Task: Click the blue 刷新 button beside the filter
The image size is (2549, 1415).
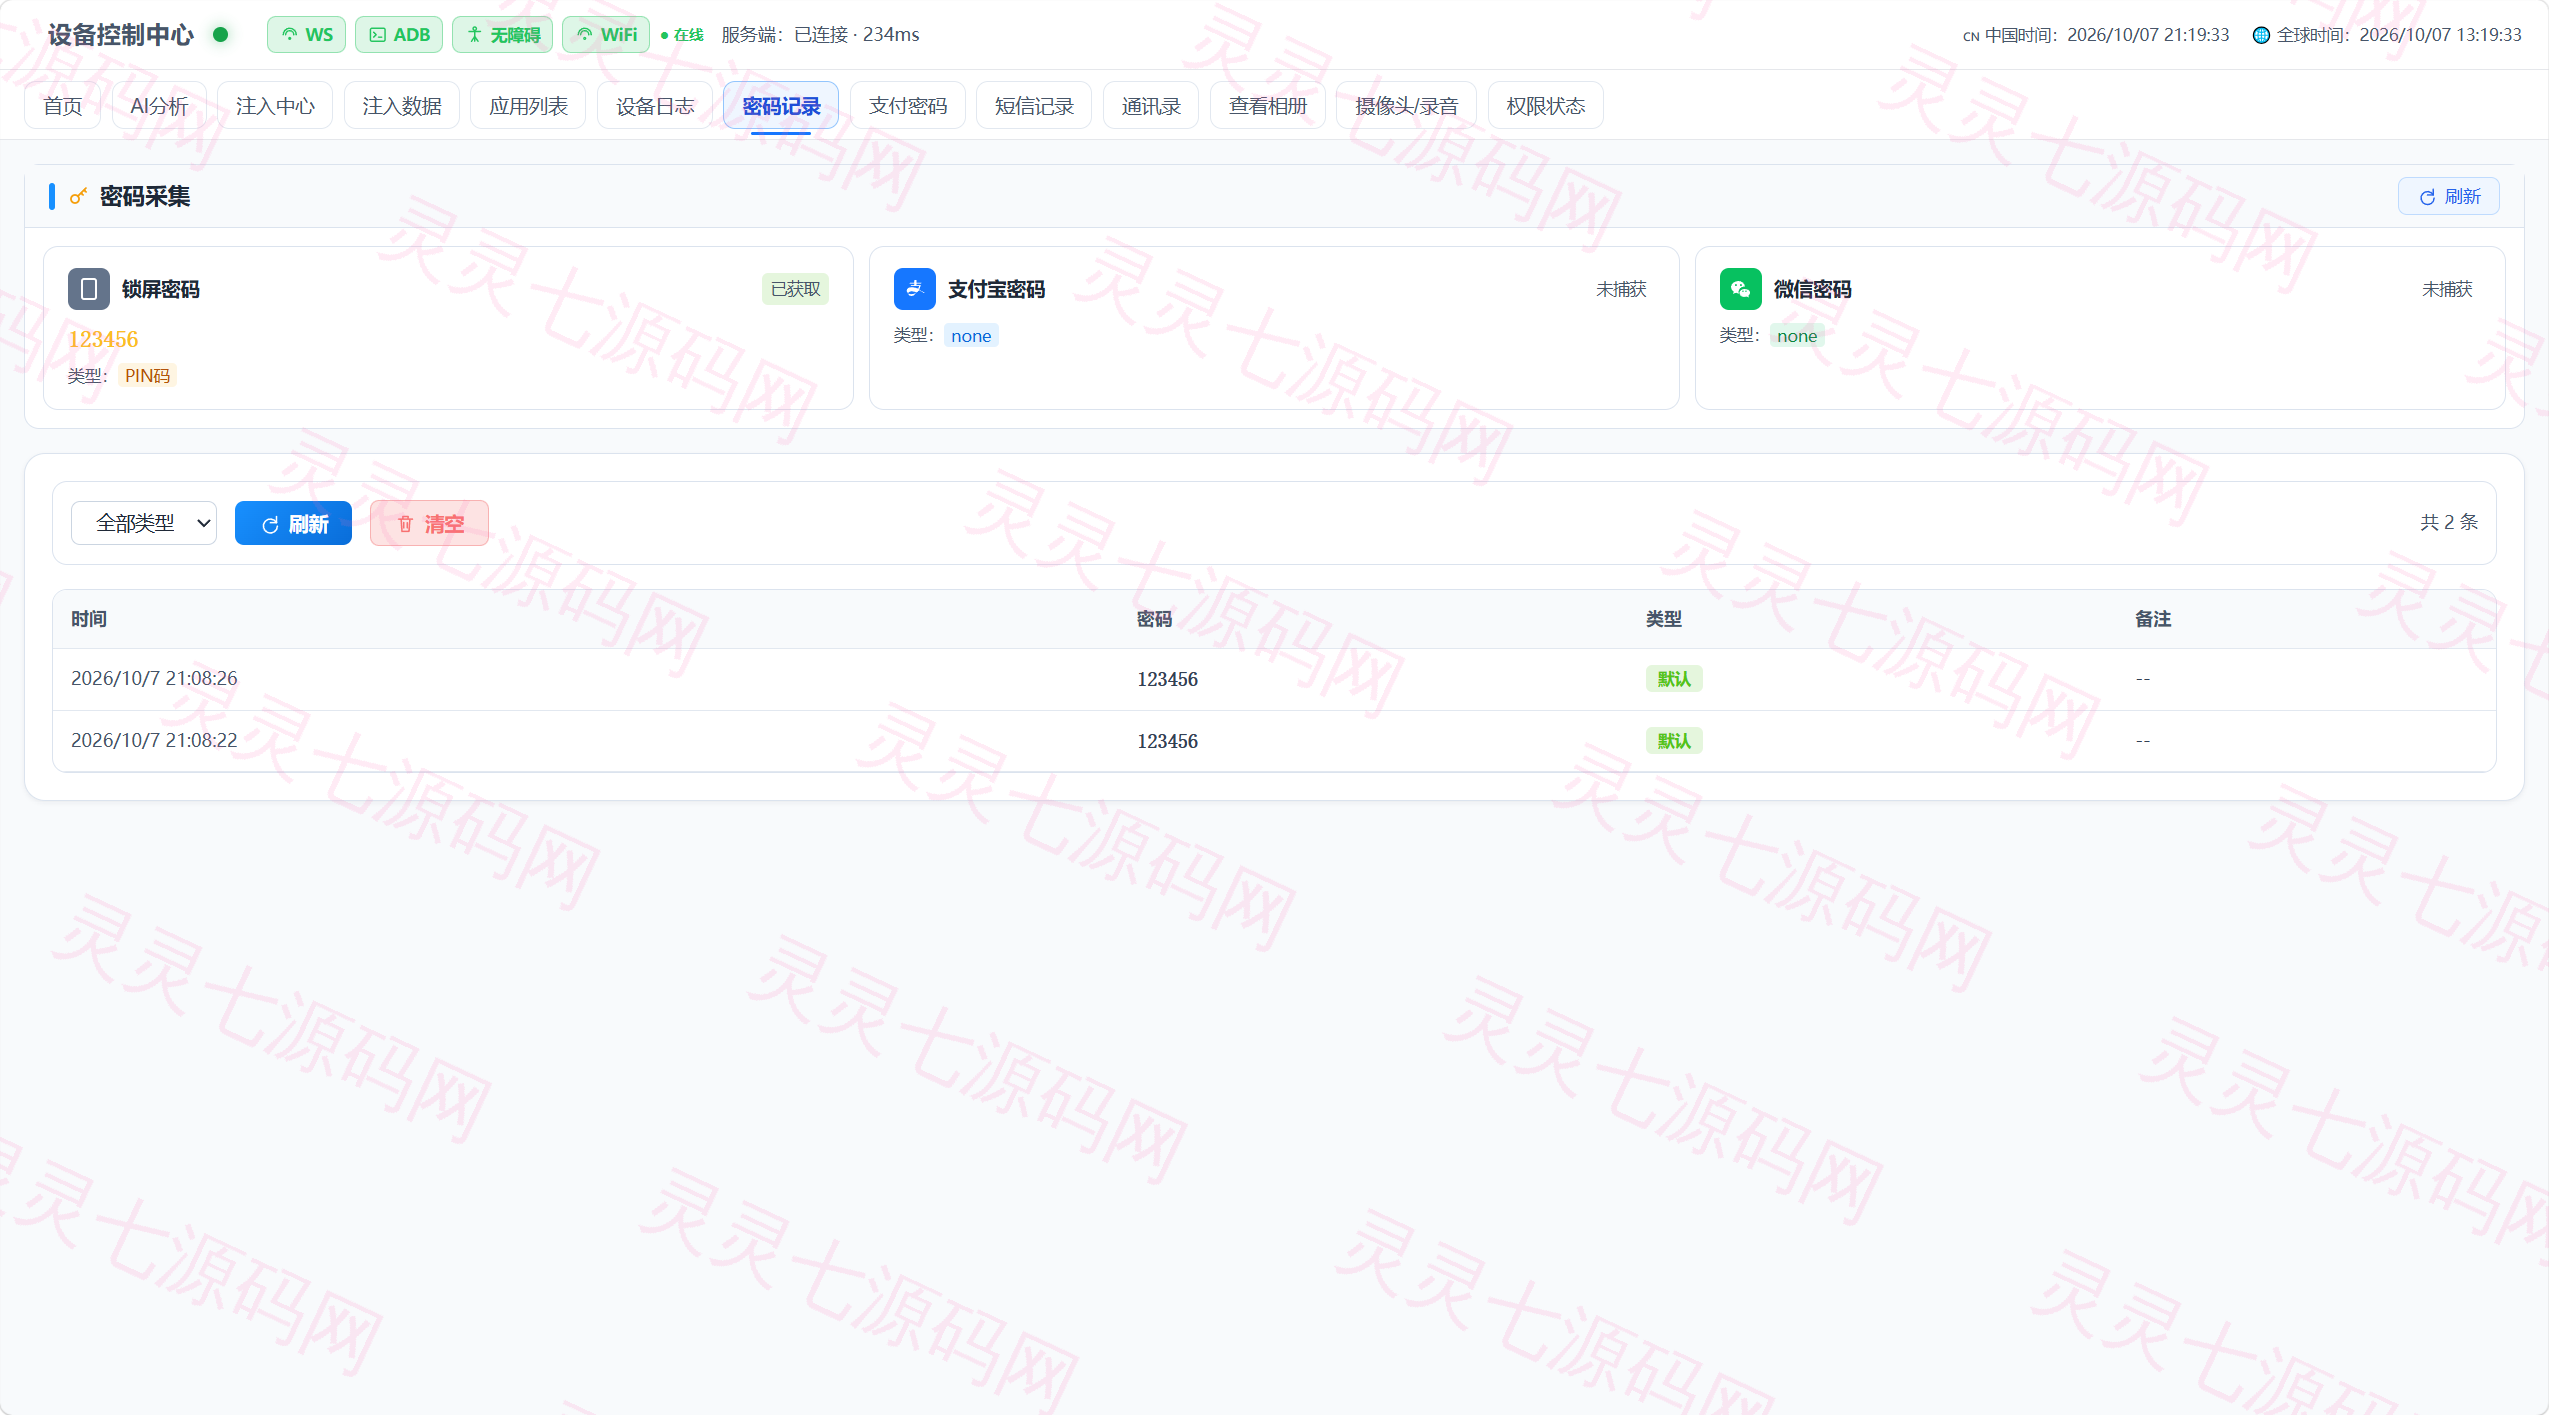Action: click(x=293, y=523)
